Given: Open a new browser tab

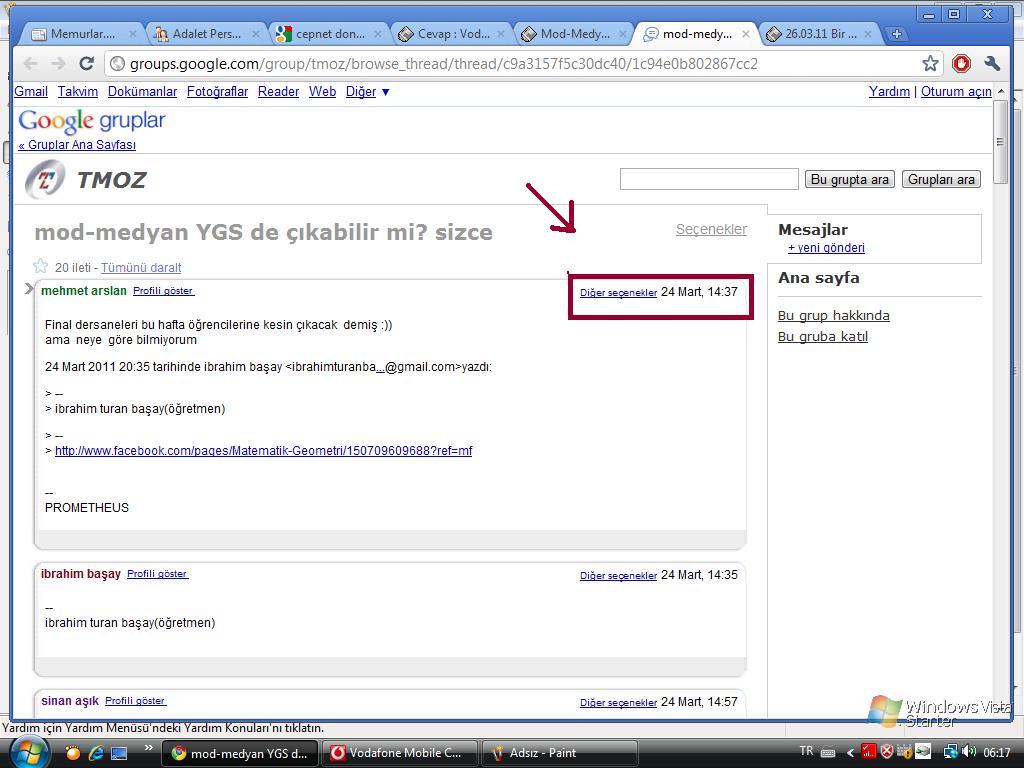Looking at the screenshot, I should tap(897, 34).
